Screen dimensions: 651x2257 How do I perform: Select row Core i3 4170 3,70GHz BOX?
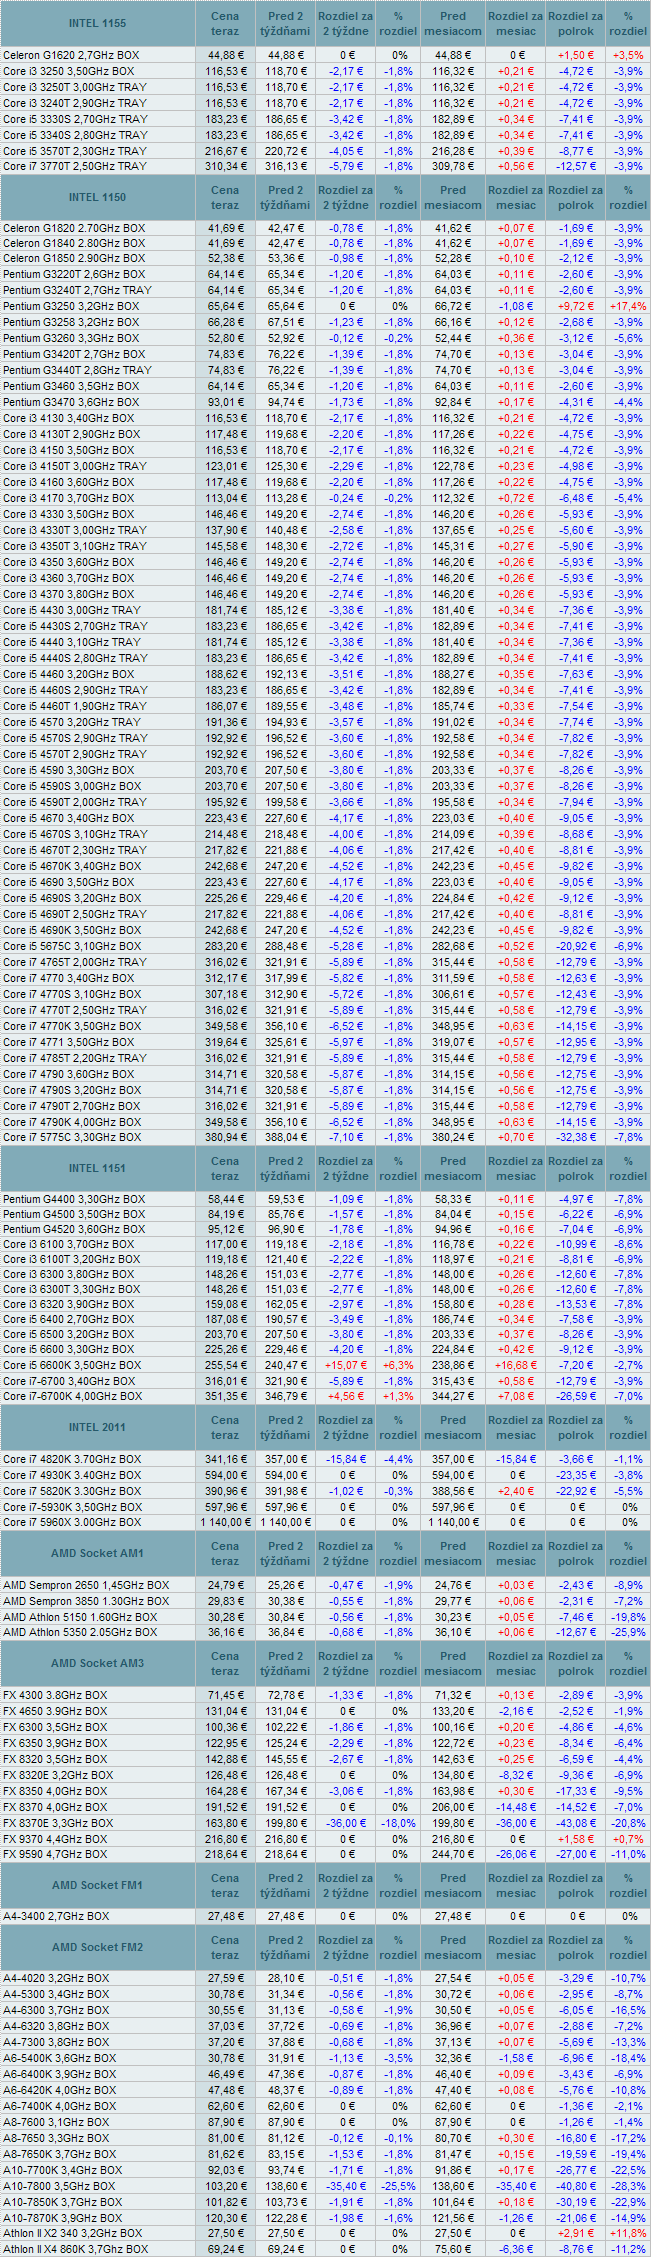(325, 498)
